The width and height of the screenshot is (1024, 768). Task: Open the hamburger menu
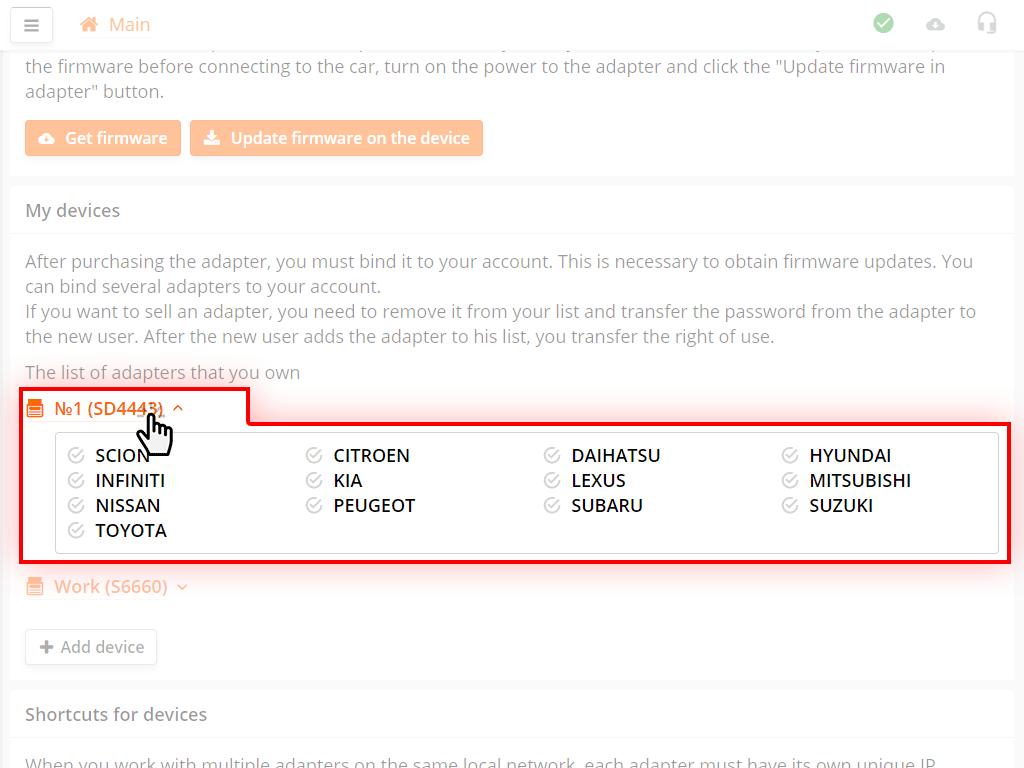(x=31, y=25)
